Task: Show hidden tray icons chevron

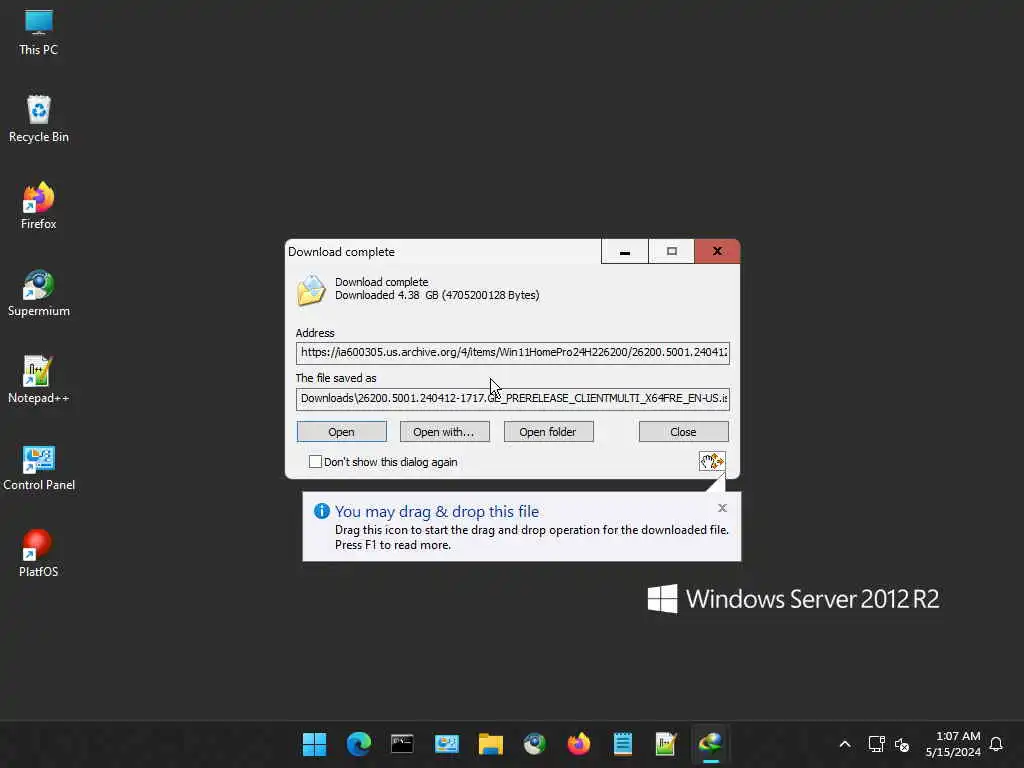Action: click(844, 744)
